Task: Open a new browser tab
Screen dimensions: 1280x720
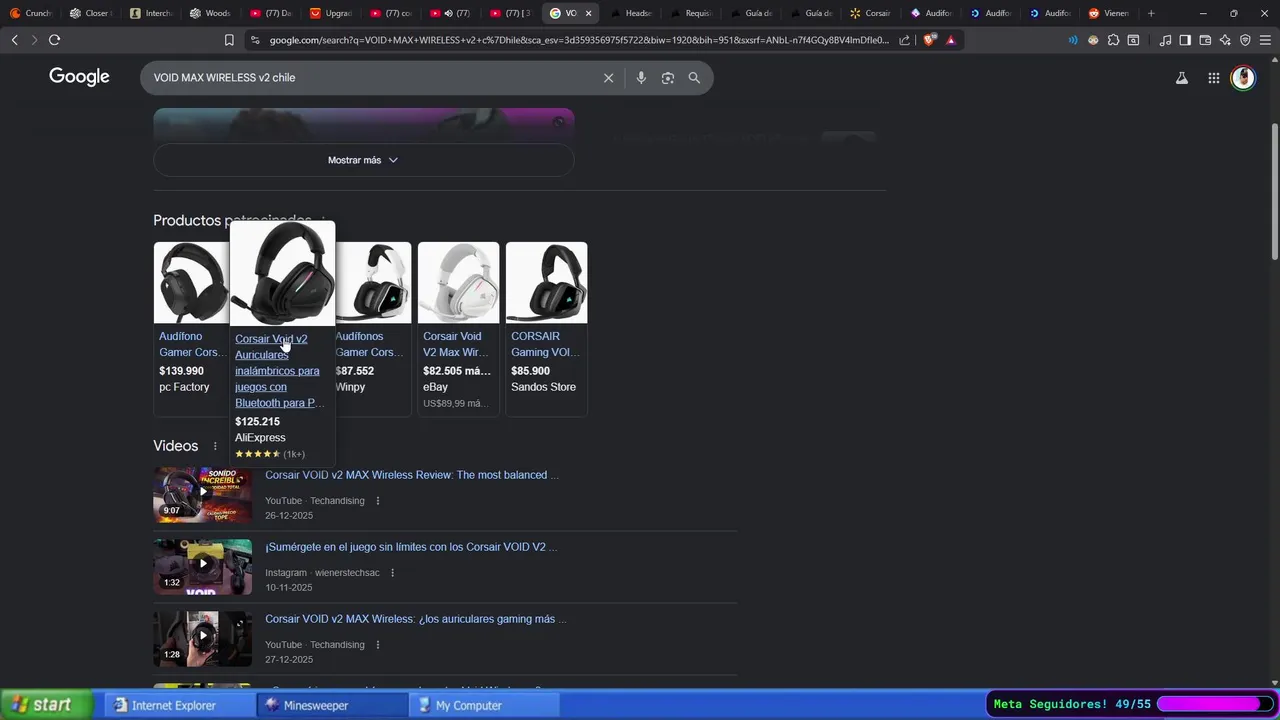Action: 1151,13
